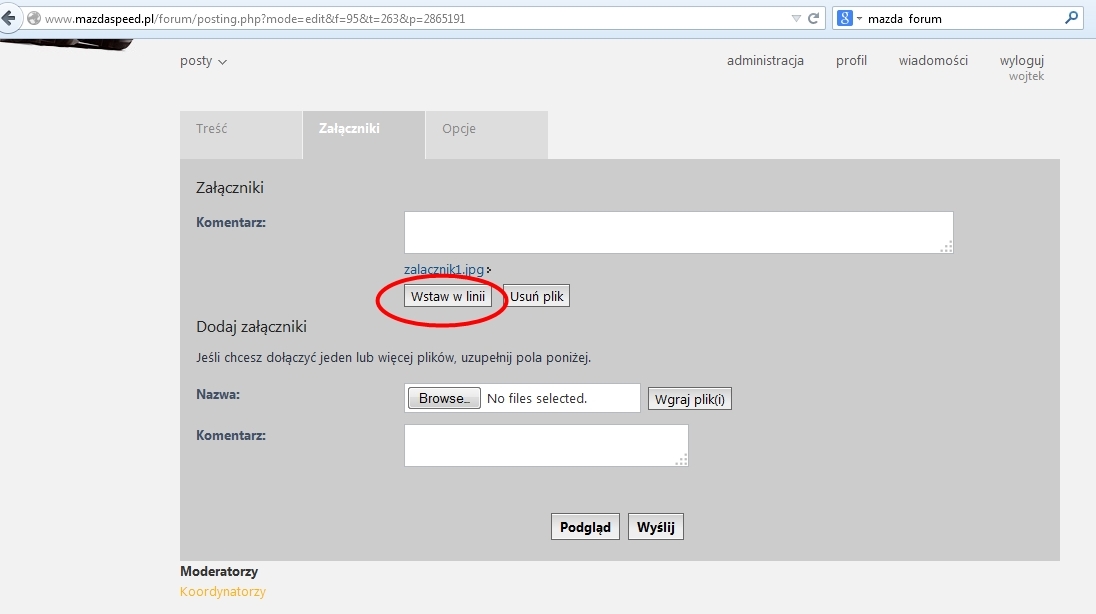The height and width of the screenshot is (614, 1096).
Task: Click Browse to choose a file
Action: tap(443, 398)
